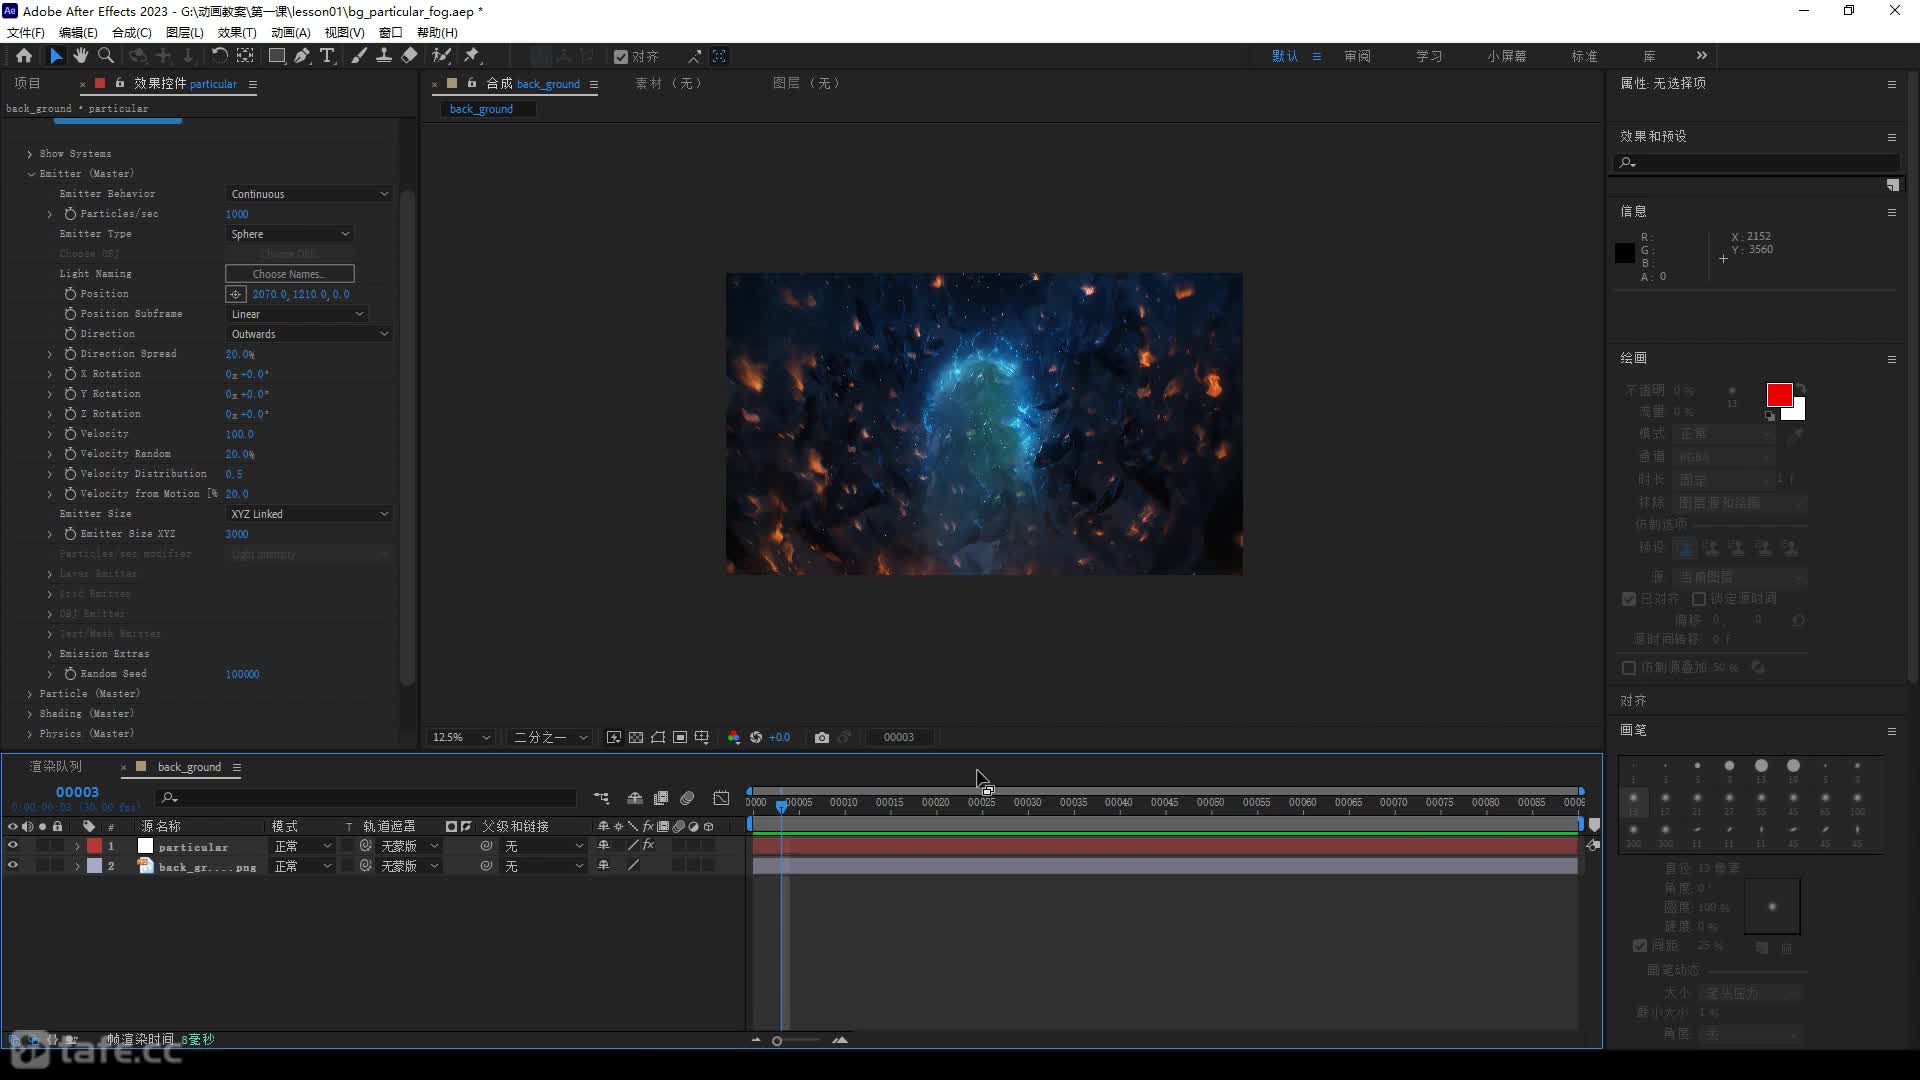Show channel and color management settings
The image size is (1920, 1080).
point(734,737)
